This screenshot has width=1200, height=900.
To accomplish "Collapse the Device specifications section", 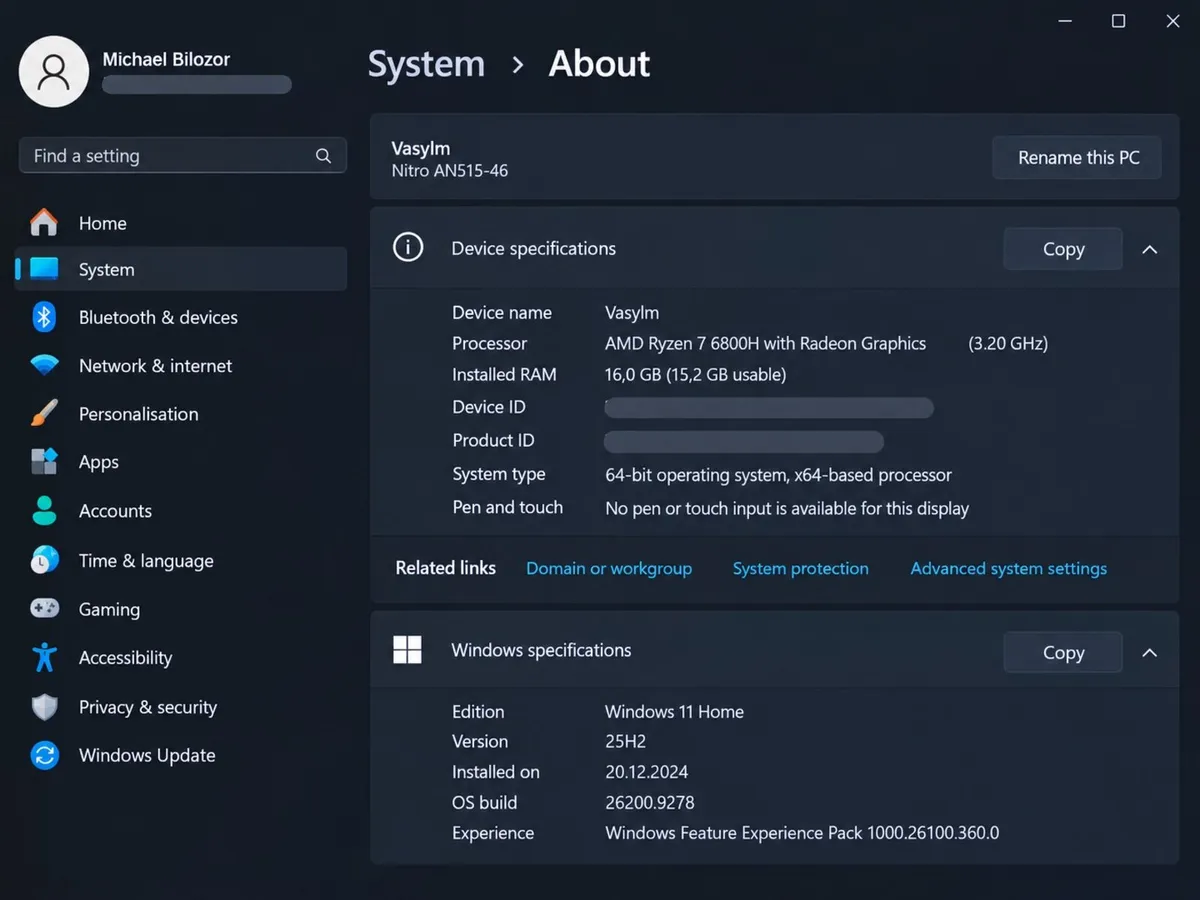I will (1150, 249).
